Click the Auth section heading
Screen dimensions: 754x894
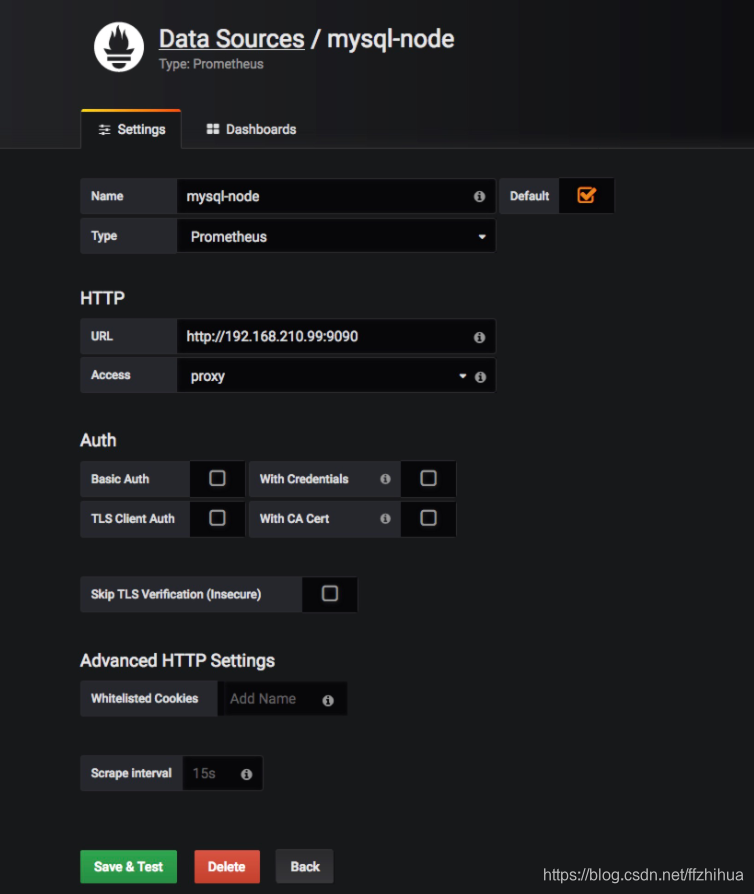(x=98, y=440)
